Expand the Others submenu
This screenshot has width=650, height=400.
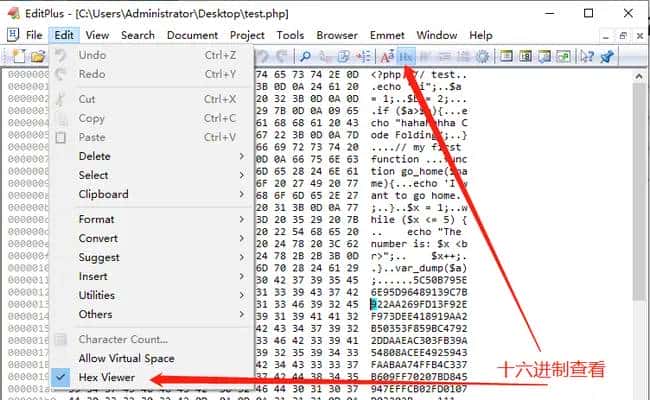point(151,314)
